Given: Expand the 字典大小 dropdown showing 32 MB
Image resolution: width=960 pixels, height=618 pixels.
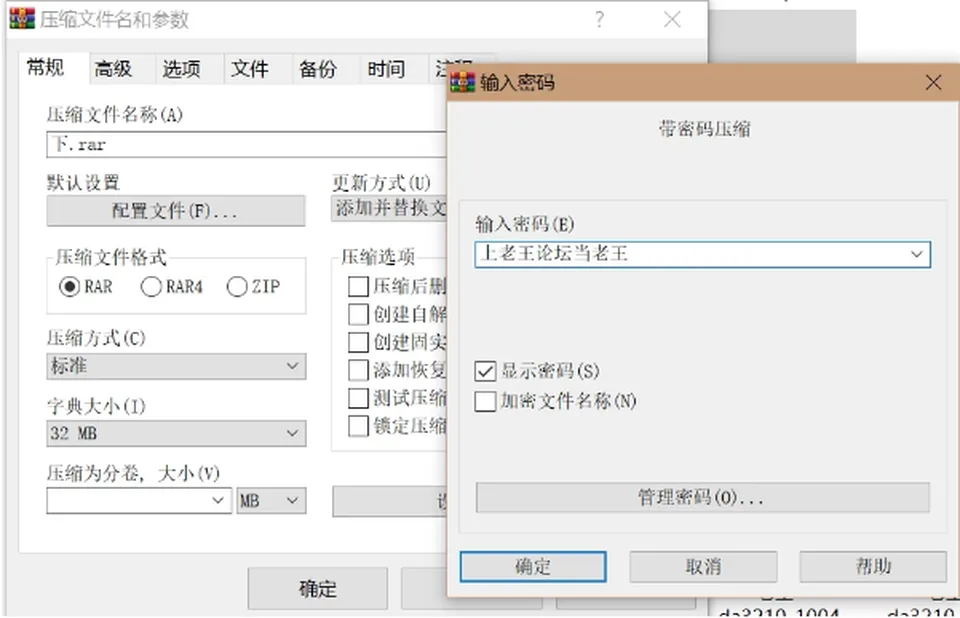Looking at the screenshot, I should tap(176, 433).
